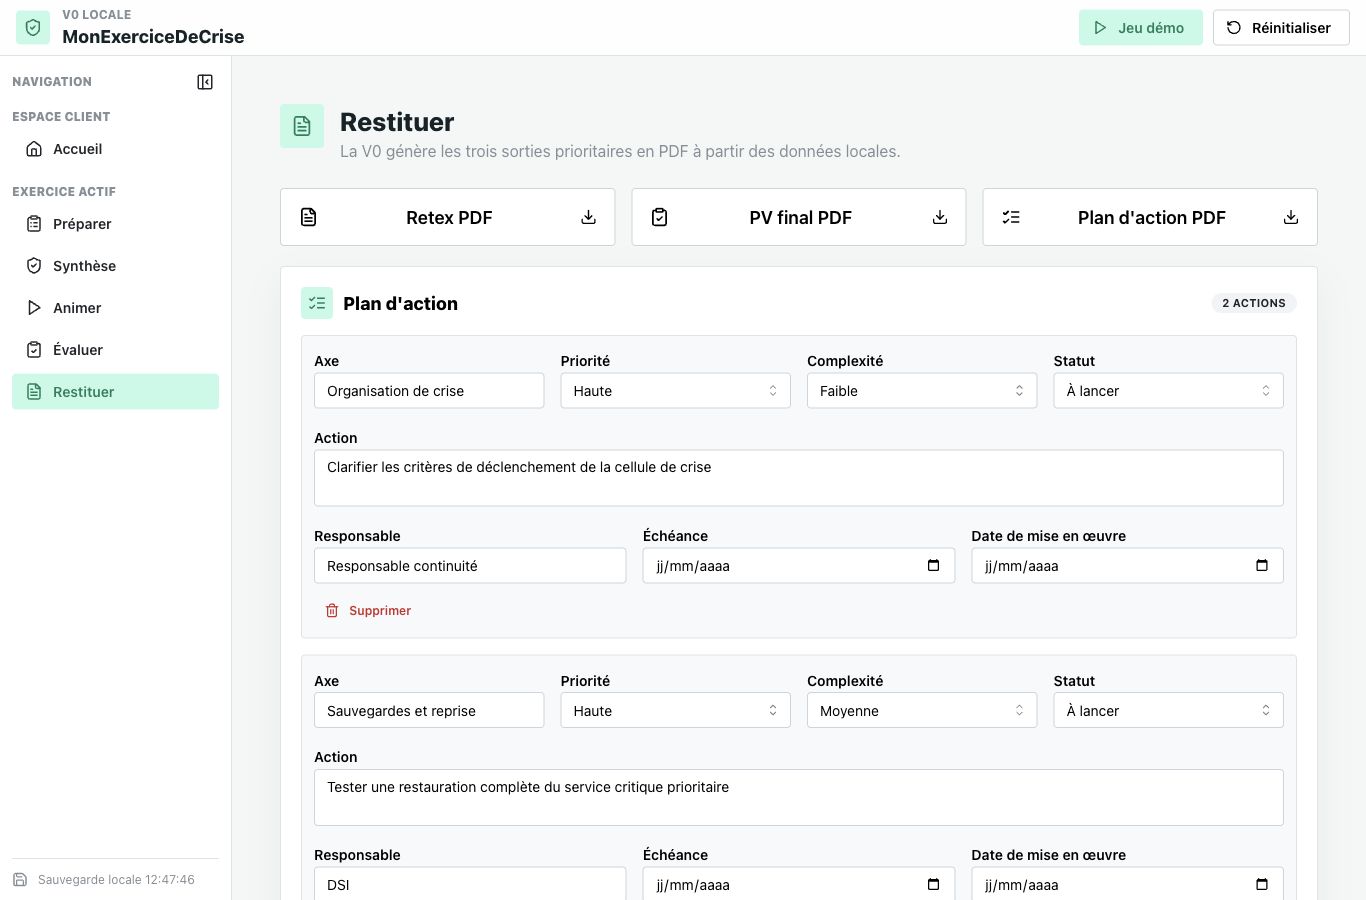Navigate to Synthèse in the sidebar
The width and height of the screenshot is (1366, 900).
[115, 266]
